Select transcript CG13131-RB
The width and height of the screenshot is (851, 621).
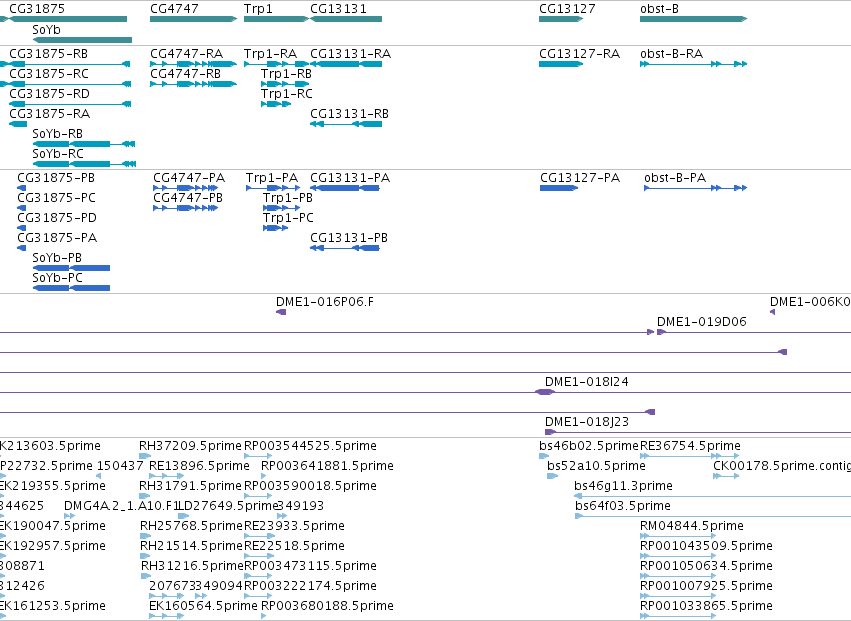point(346,124)
